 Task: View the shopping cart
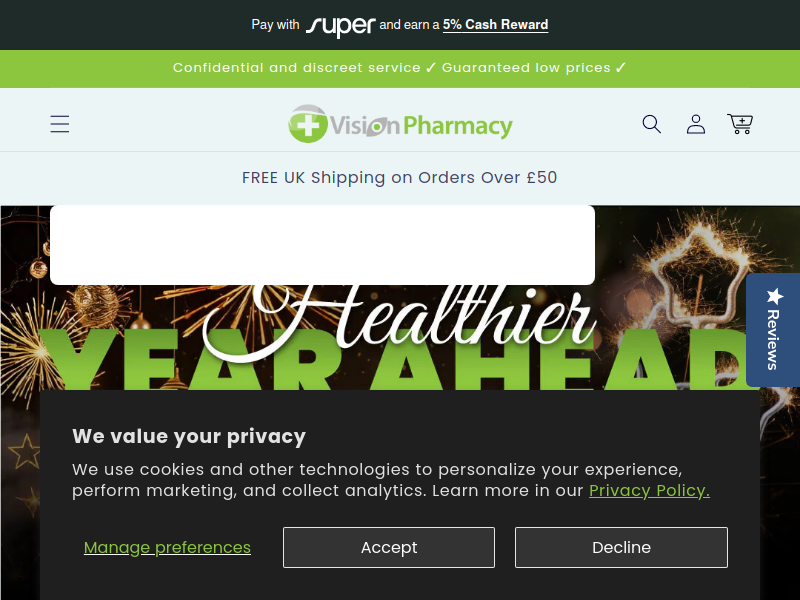(x=740, y=124)
